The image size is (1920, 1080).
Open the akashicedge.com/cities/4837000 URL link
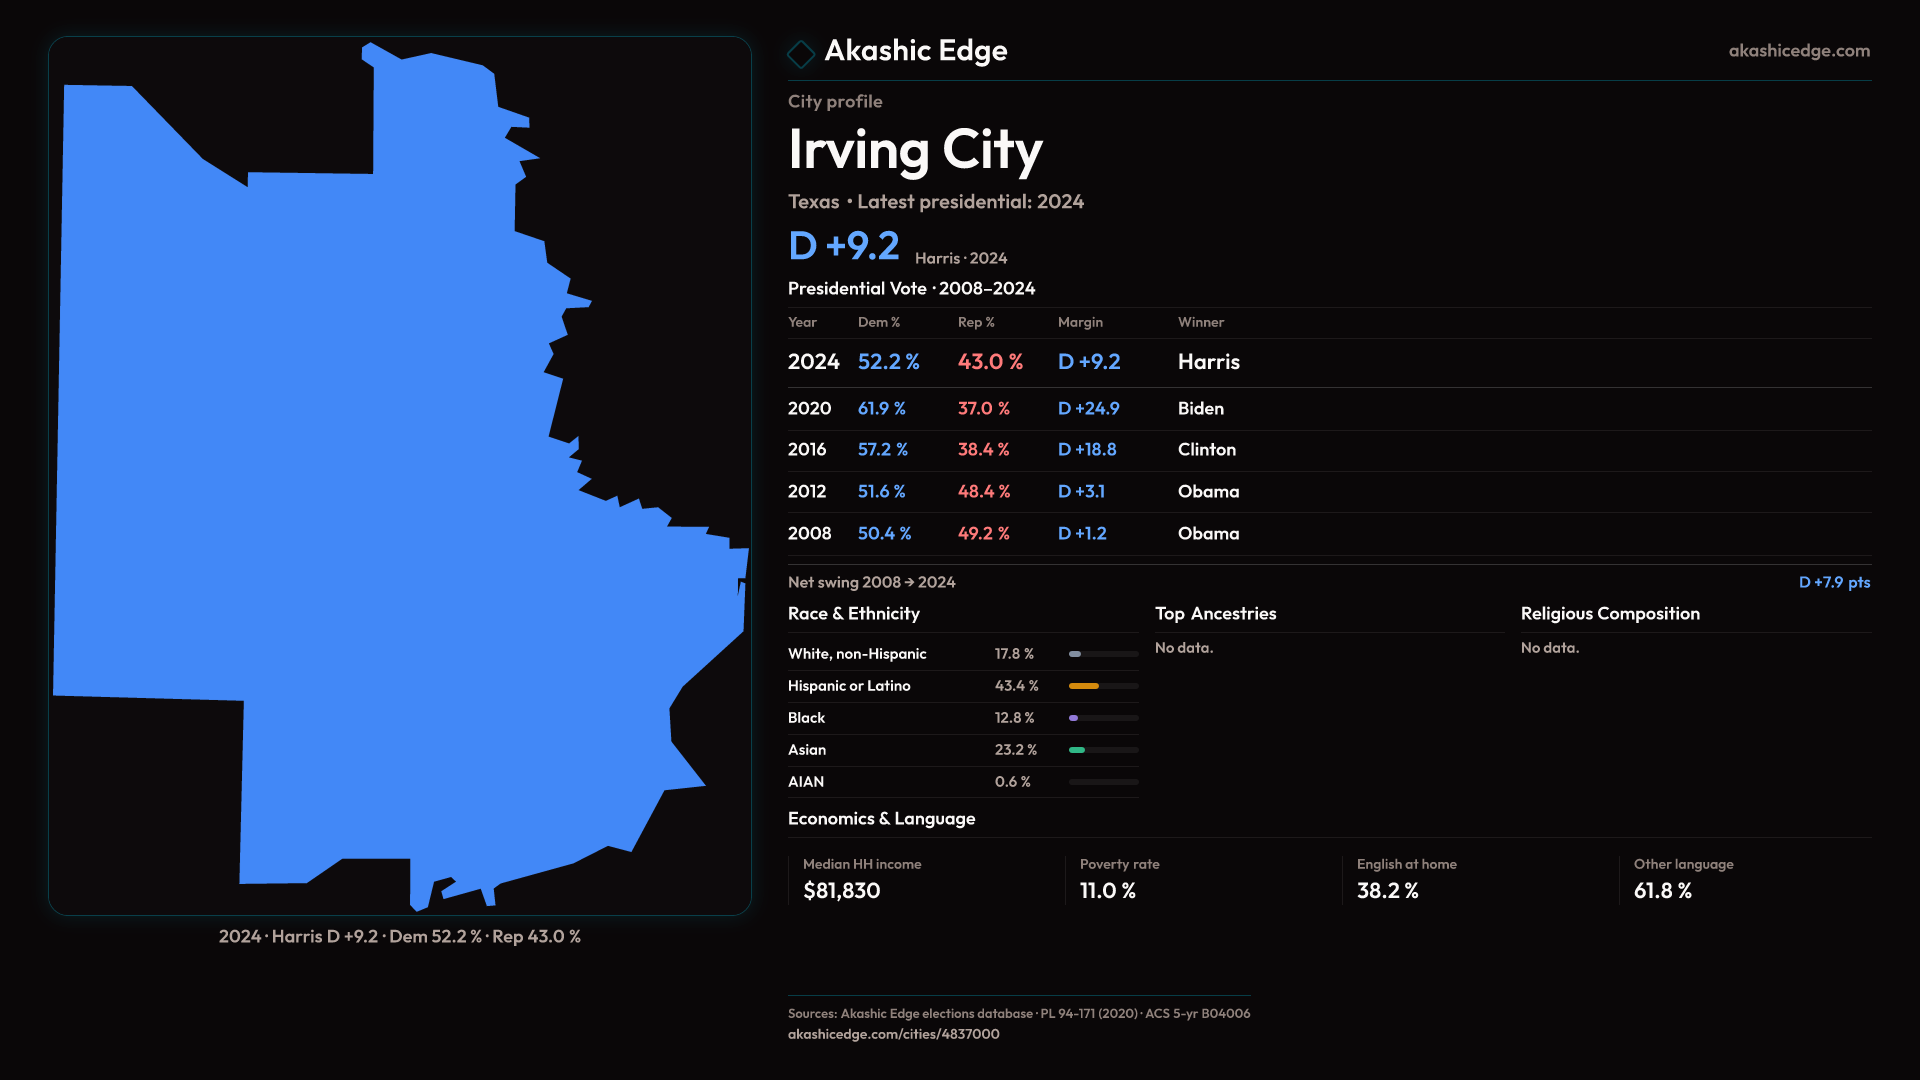coord(893,1034)
